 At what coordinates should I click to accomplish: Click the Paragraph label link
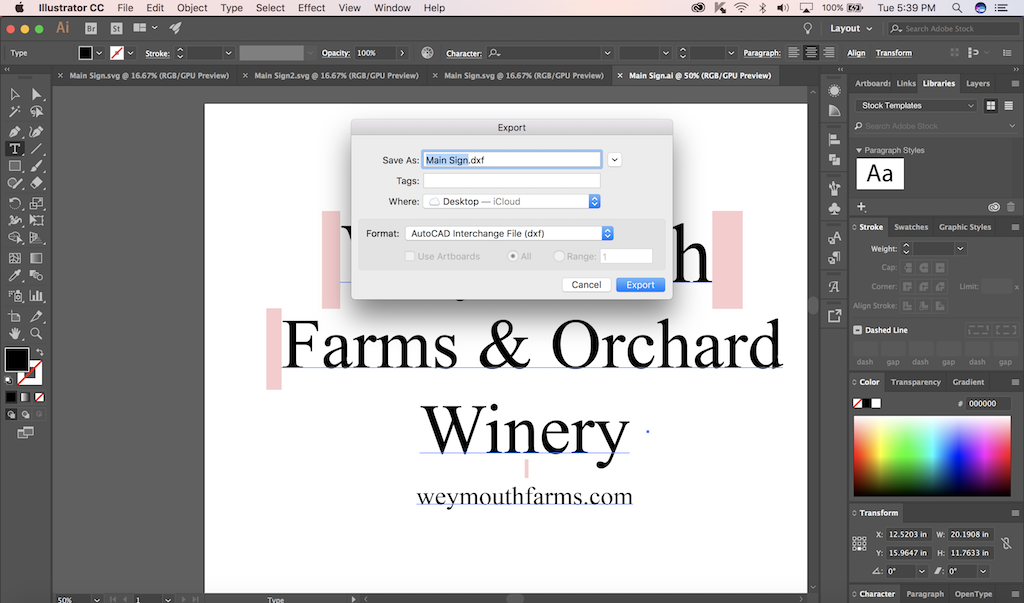761,53
